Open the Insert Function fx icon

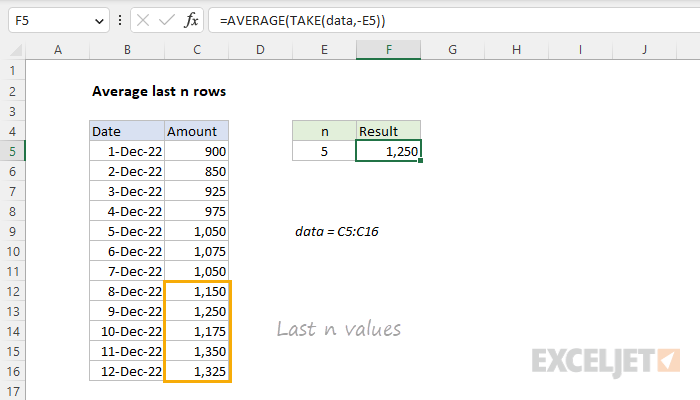(191, 20)
